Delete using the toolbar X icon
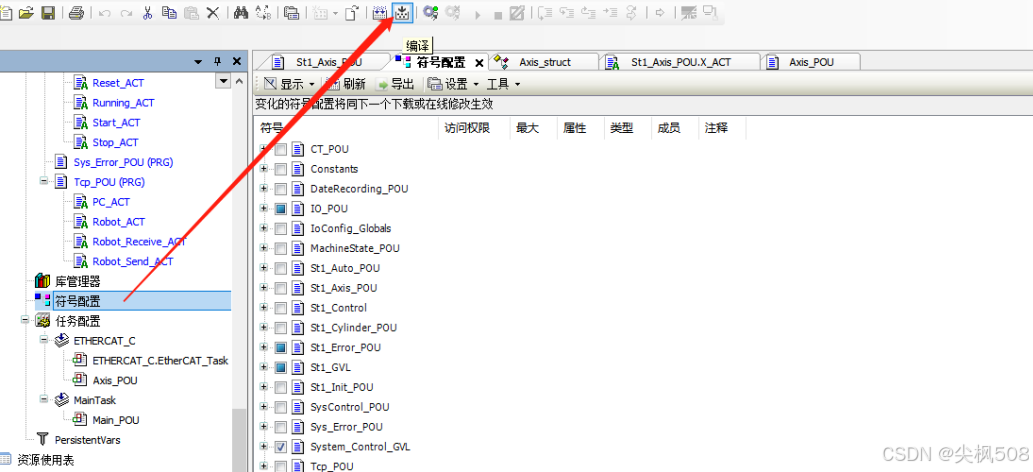The height and width of the screenshot is (472, 1033). click(x=213, y=13)
